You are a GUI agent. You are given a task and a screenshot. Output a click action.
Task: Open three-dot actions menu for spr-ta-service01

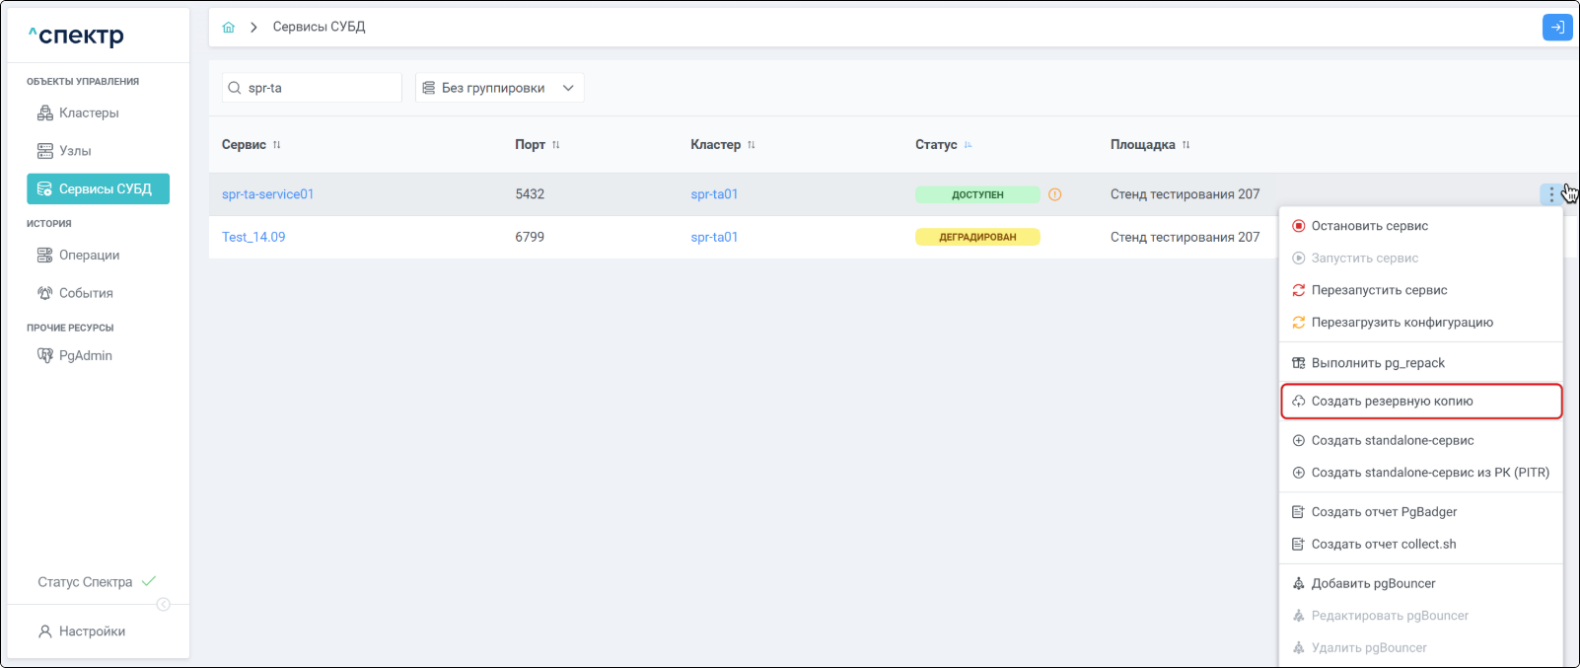[1551, 194]
